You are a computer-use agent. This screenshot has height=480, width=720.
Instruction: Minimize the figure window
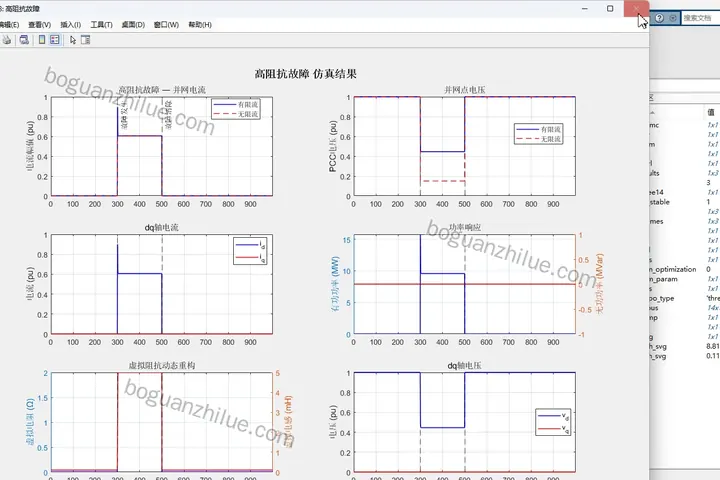pos(585,9)
